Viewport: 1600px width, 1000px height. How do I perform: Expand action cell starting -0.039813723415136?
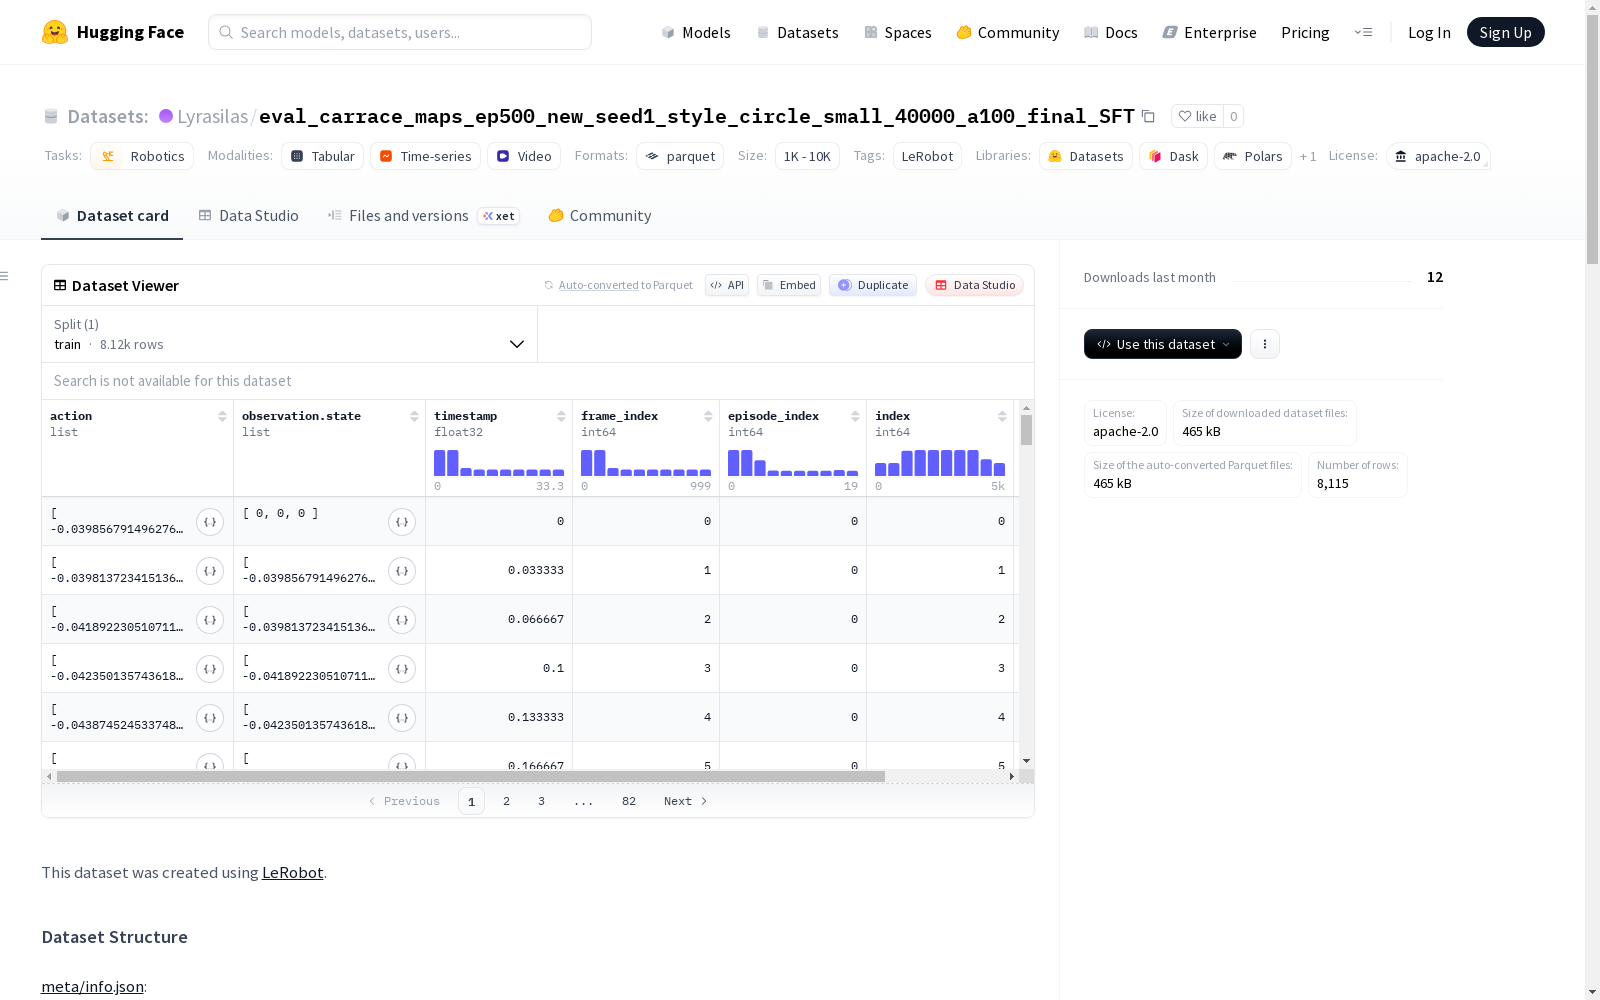(210, 571)
